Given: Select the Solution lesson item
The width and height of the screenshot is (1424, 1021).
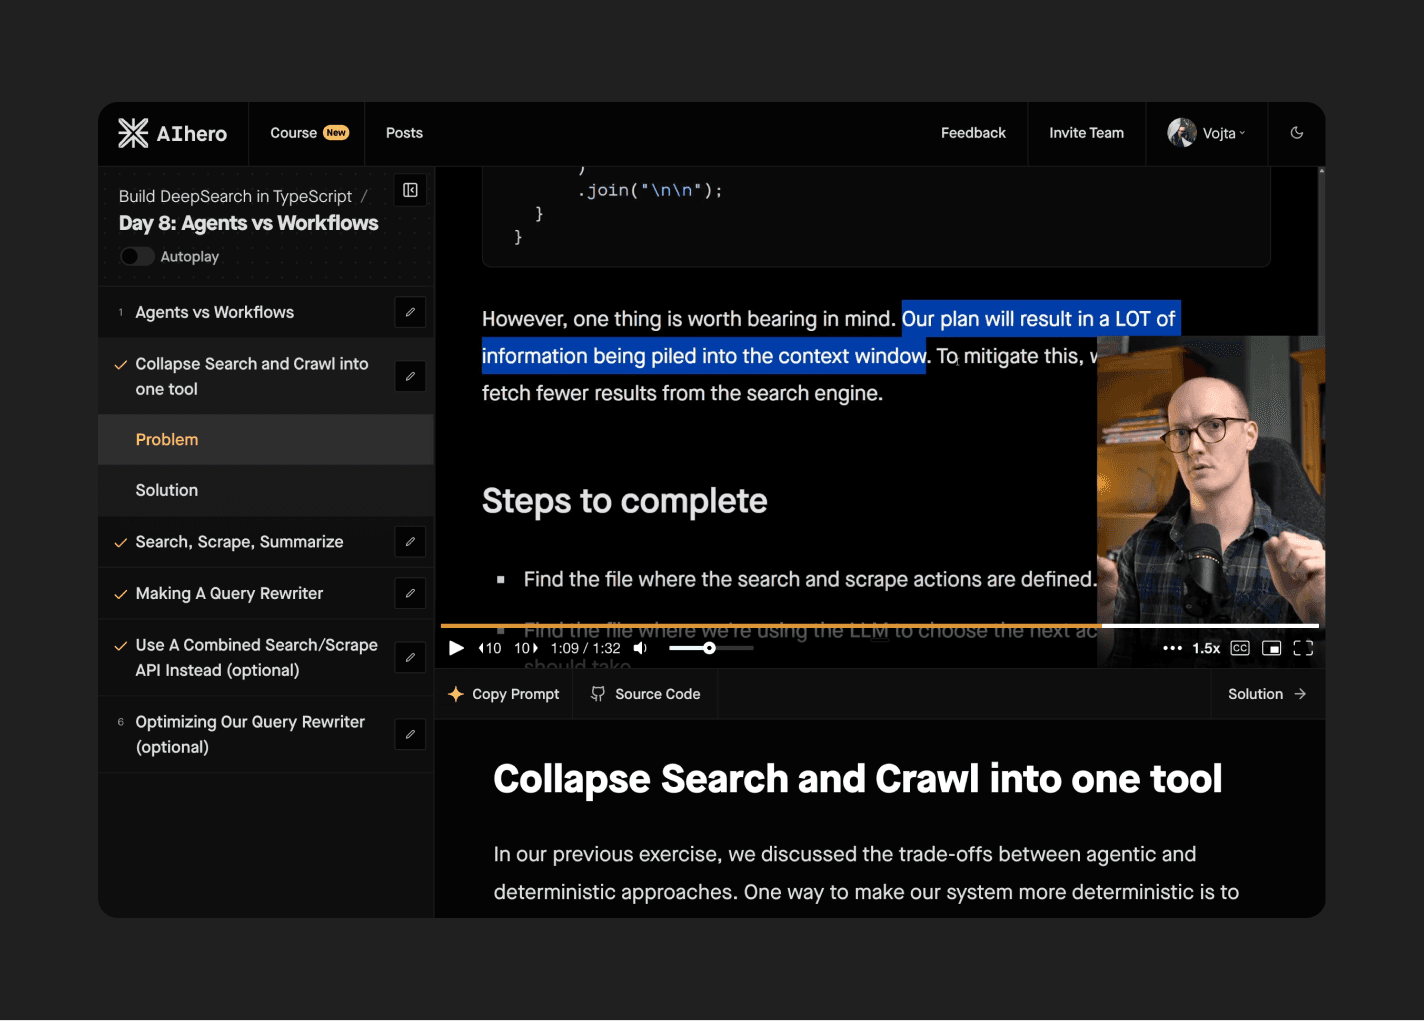Looking at the screenshot, I should (x=167, y=490).
